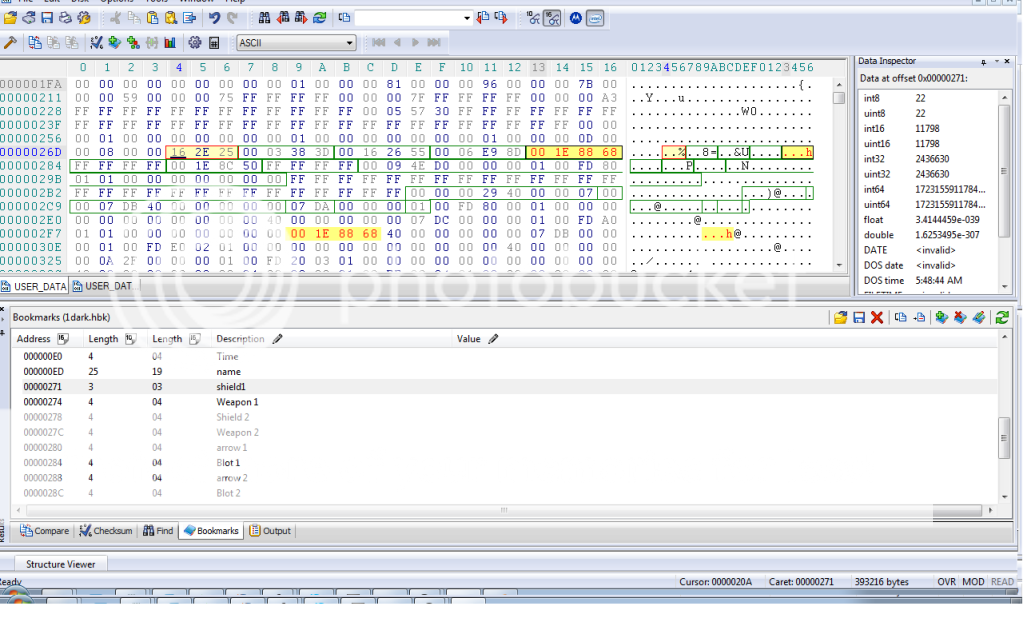Click the Undo arrow icon
The height and width of the screenshot is (622, 1023).
click(x=214, y=18)
